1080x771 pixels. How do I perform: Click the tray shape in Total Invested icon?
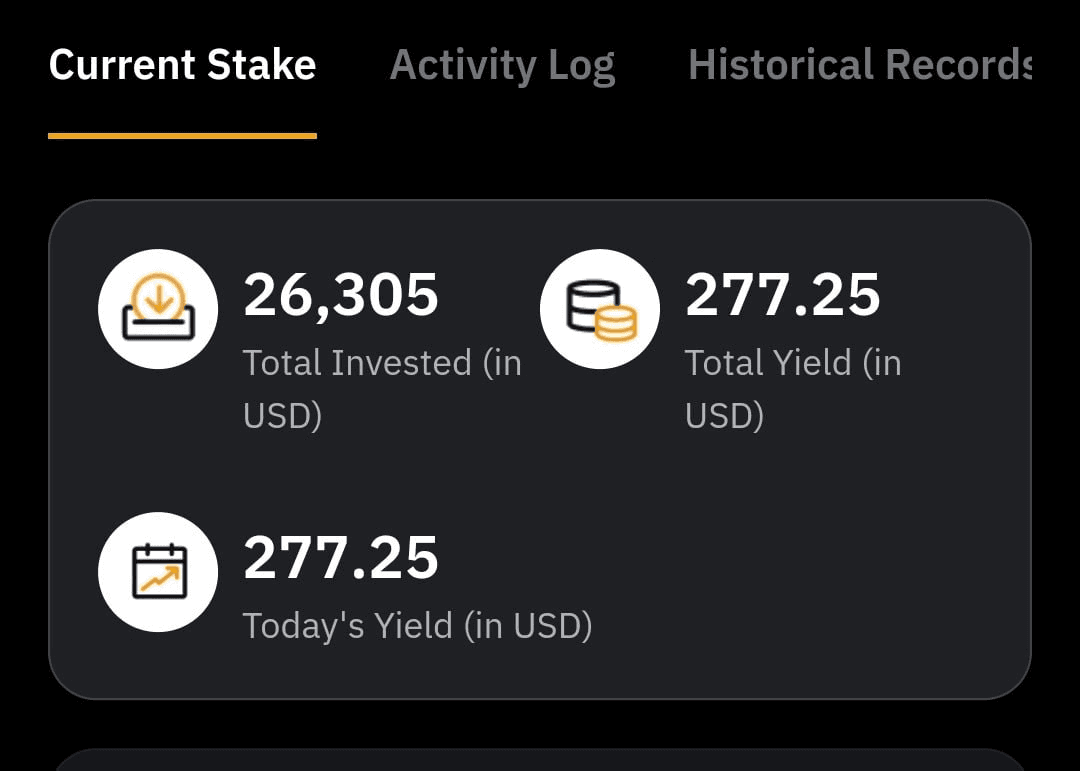tap(158, 324)
